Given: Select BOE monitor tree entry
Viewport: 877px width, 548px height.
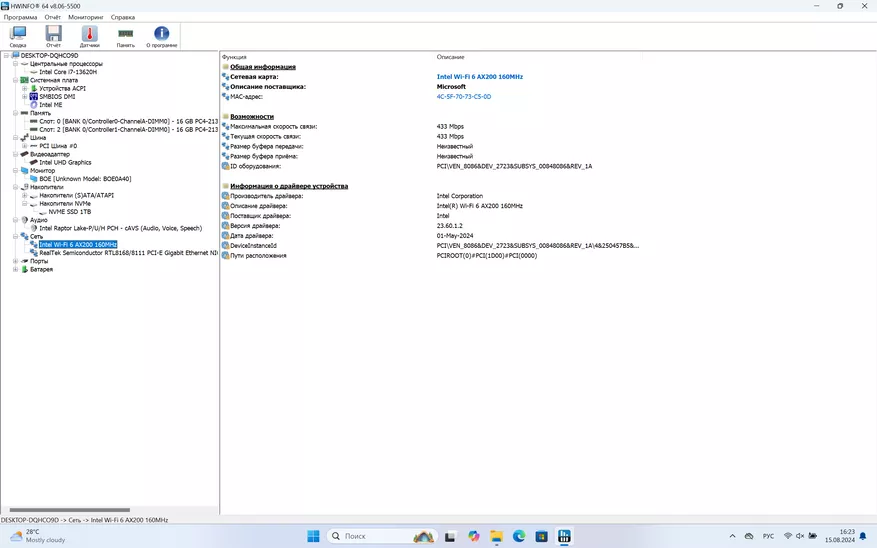Looking at the screenshot, I should pyautogui.click(x=85, y=179).
